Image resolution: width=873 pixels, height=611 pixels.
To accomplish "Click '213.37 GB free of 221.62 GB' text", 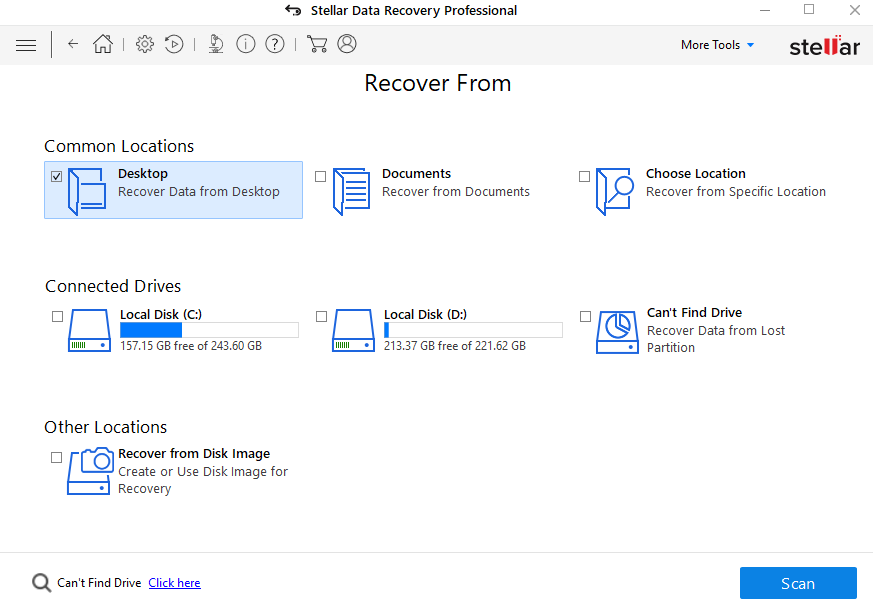I will 455,346.
